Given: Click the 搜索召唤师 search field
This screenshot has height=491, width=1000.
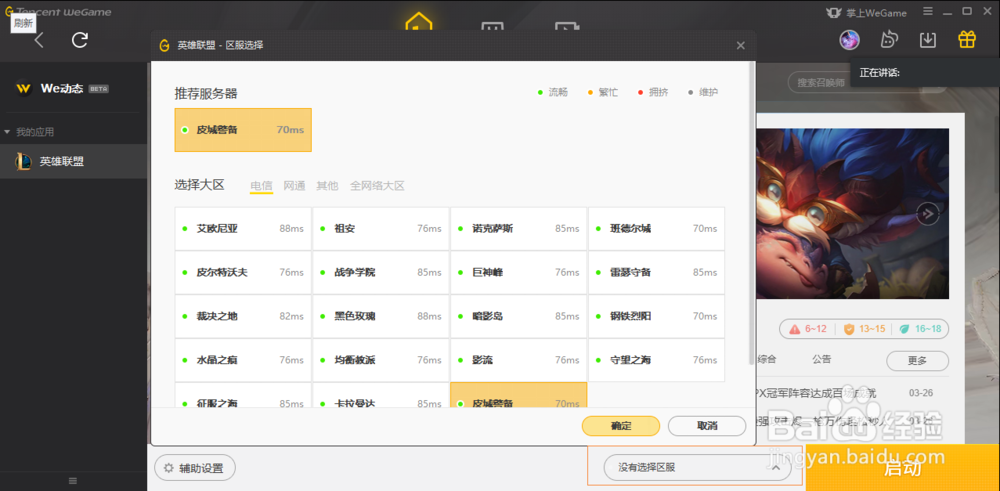Looking at the screenshot, I should pyautogui.click(x=820, y=82).
